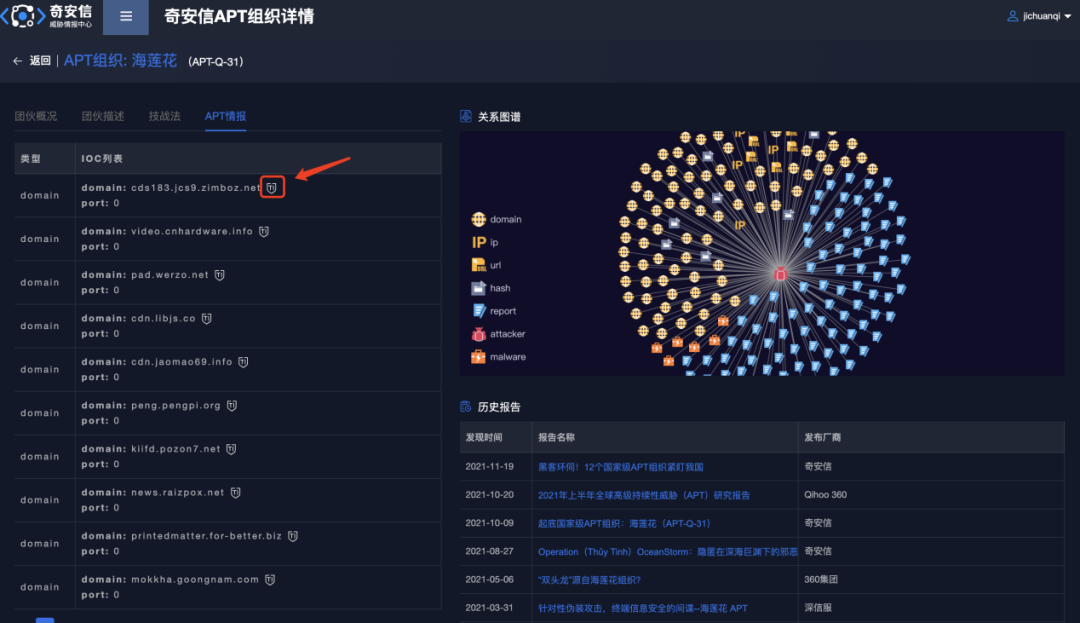Click the domain legend icon
This screenshot has height=623, width=1080.
point(478,219)
